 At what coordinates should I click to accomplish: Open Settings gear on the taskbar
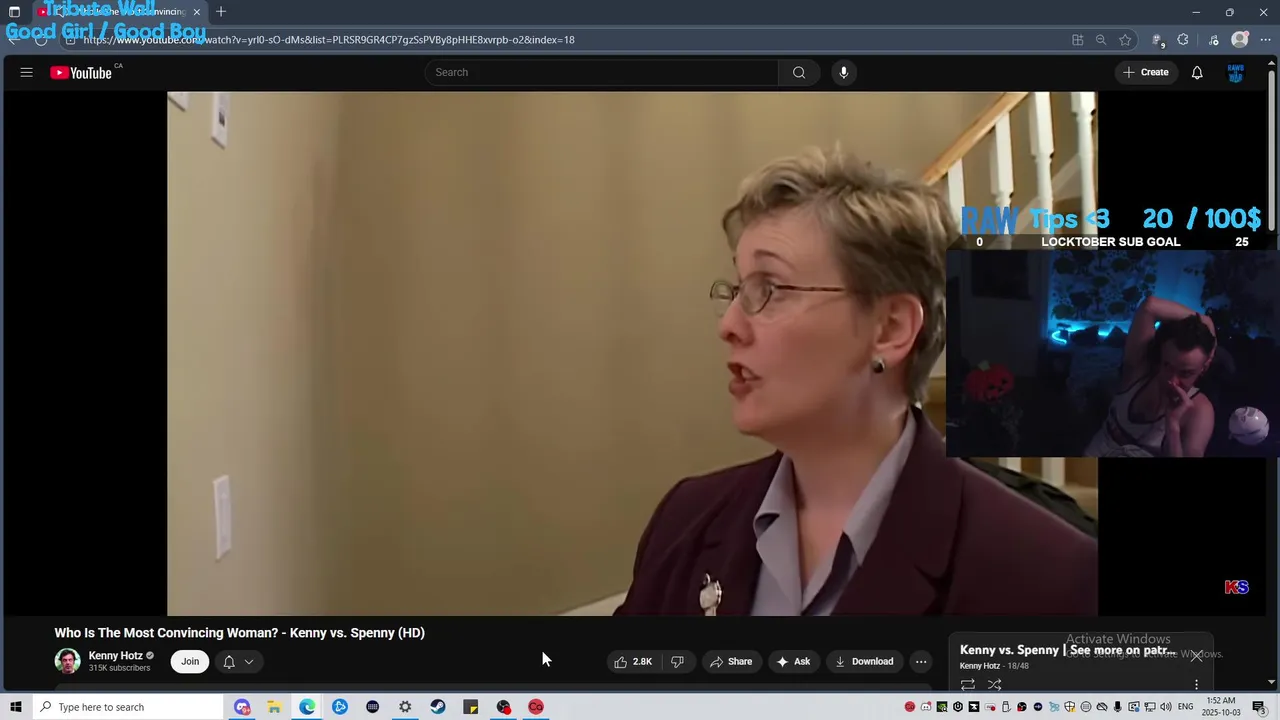tap(405, 707)
